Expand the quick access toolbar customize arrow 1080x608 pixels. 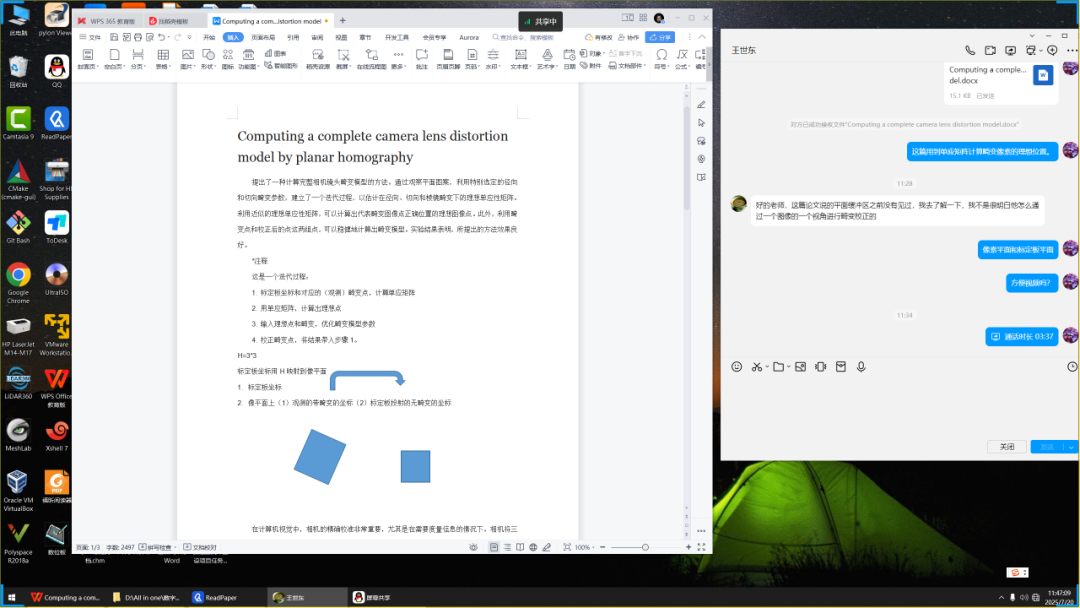189,37
